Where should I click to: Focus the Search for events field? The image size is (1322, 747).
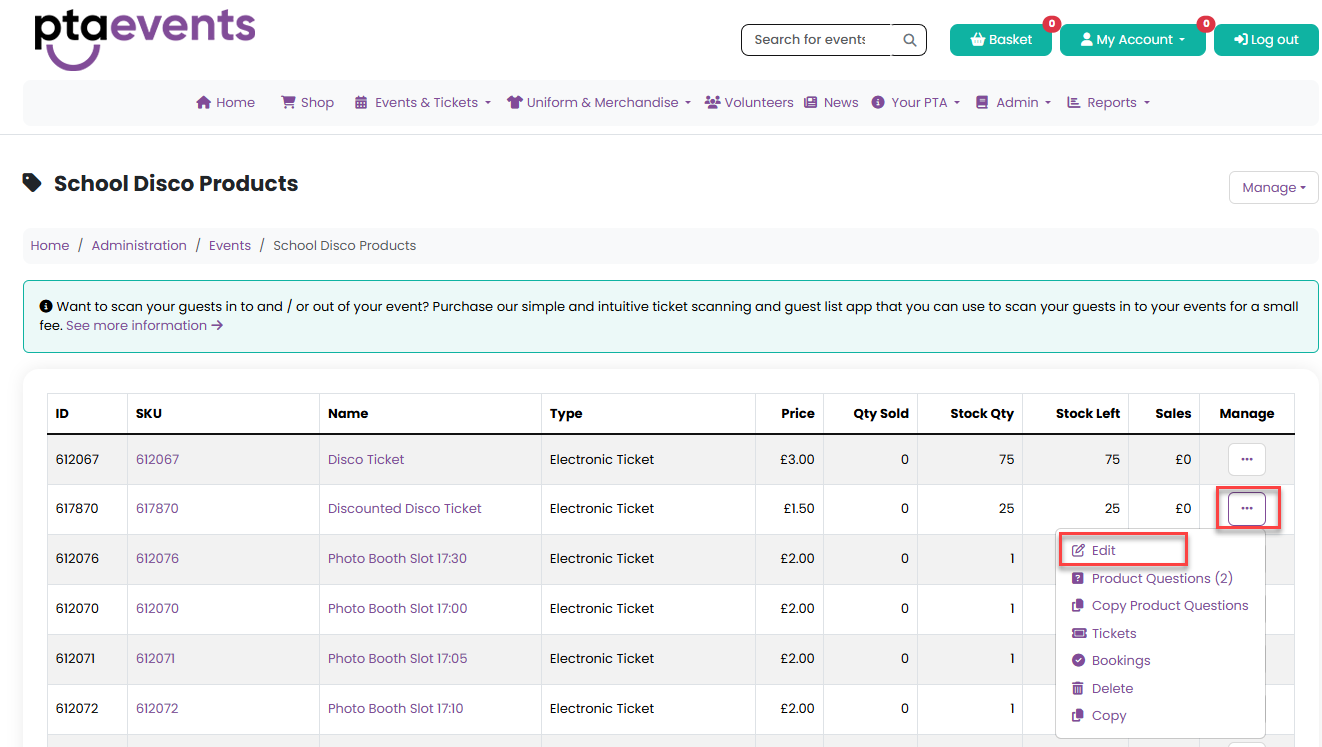coord(816,40)
